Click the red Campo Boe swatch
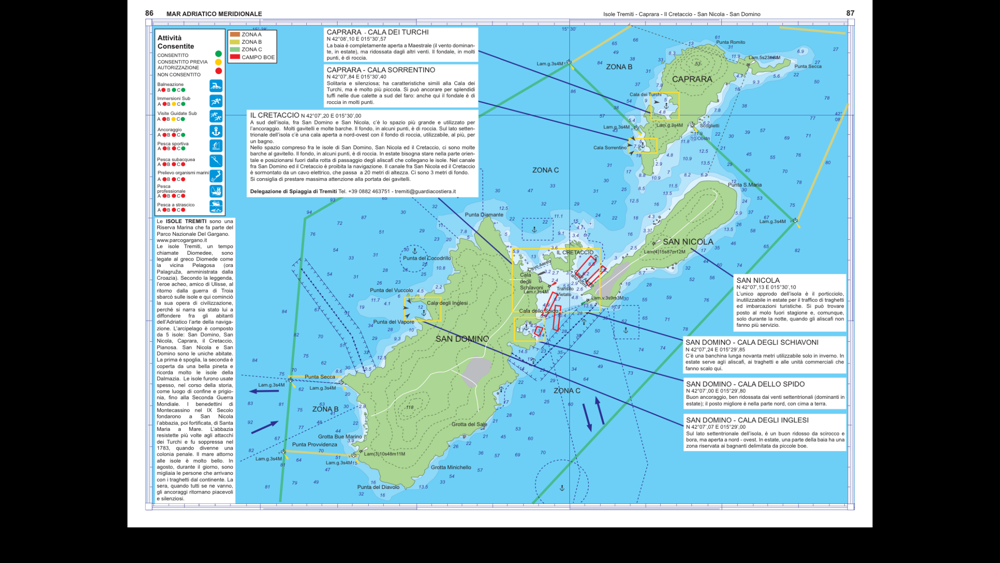This screenshot has height=563, width=1000. coord(235,57)
